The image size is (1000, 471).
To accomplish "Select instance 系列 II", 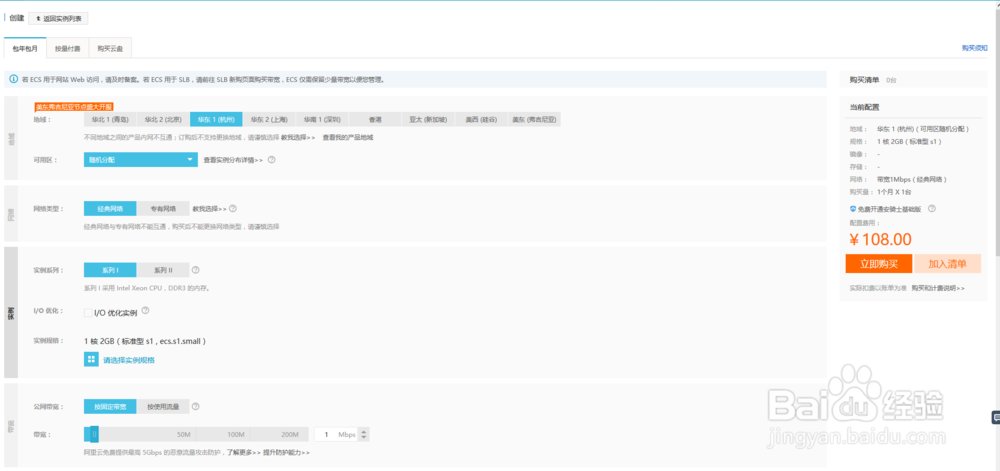I will [163, 270].
